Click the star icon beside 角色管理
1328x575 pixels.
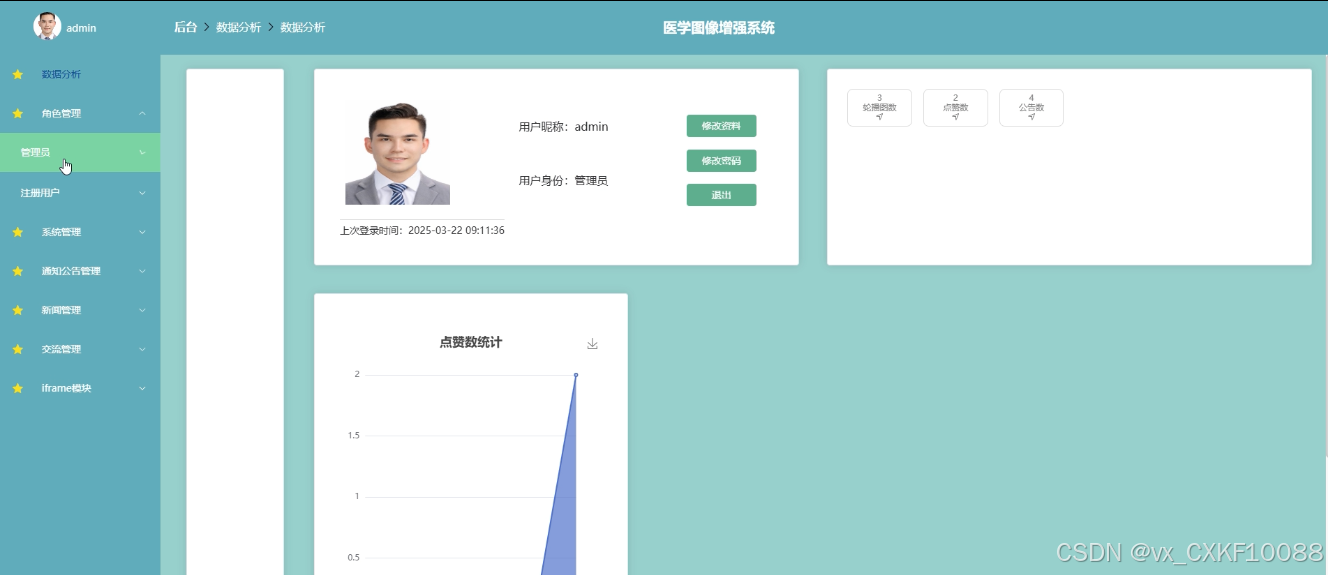click(17, 113)
